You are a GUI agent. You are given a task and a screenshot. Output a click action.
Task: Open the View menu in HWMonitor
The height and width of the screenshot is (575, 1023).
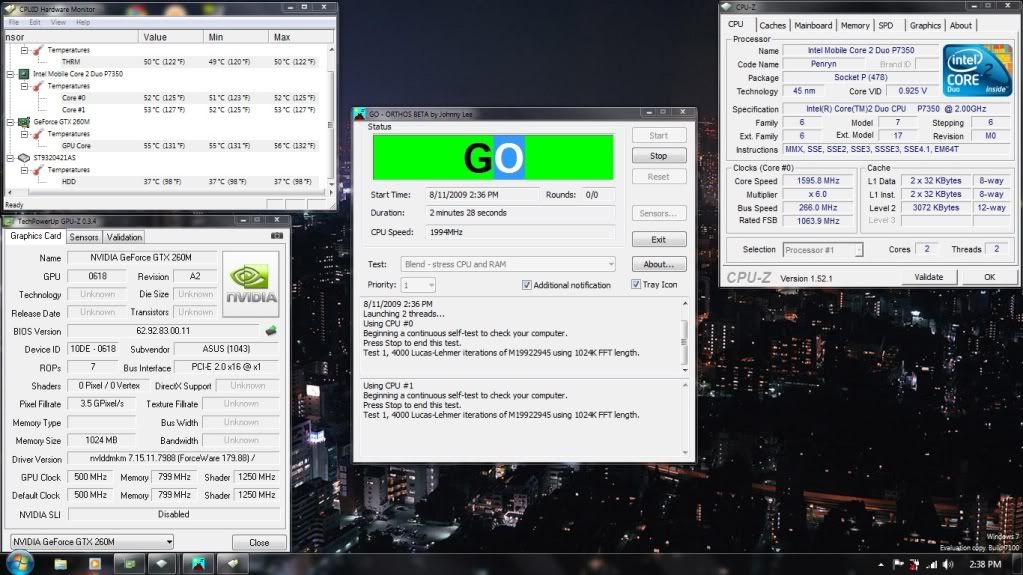tap(58, 22)
